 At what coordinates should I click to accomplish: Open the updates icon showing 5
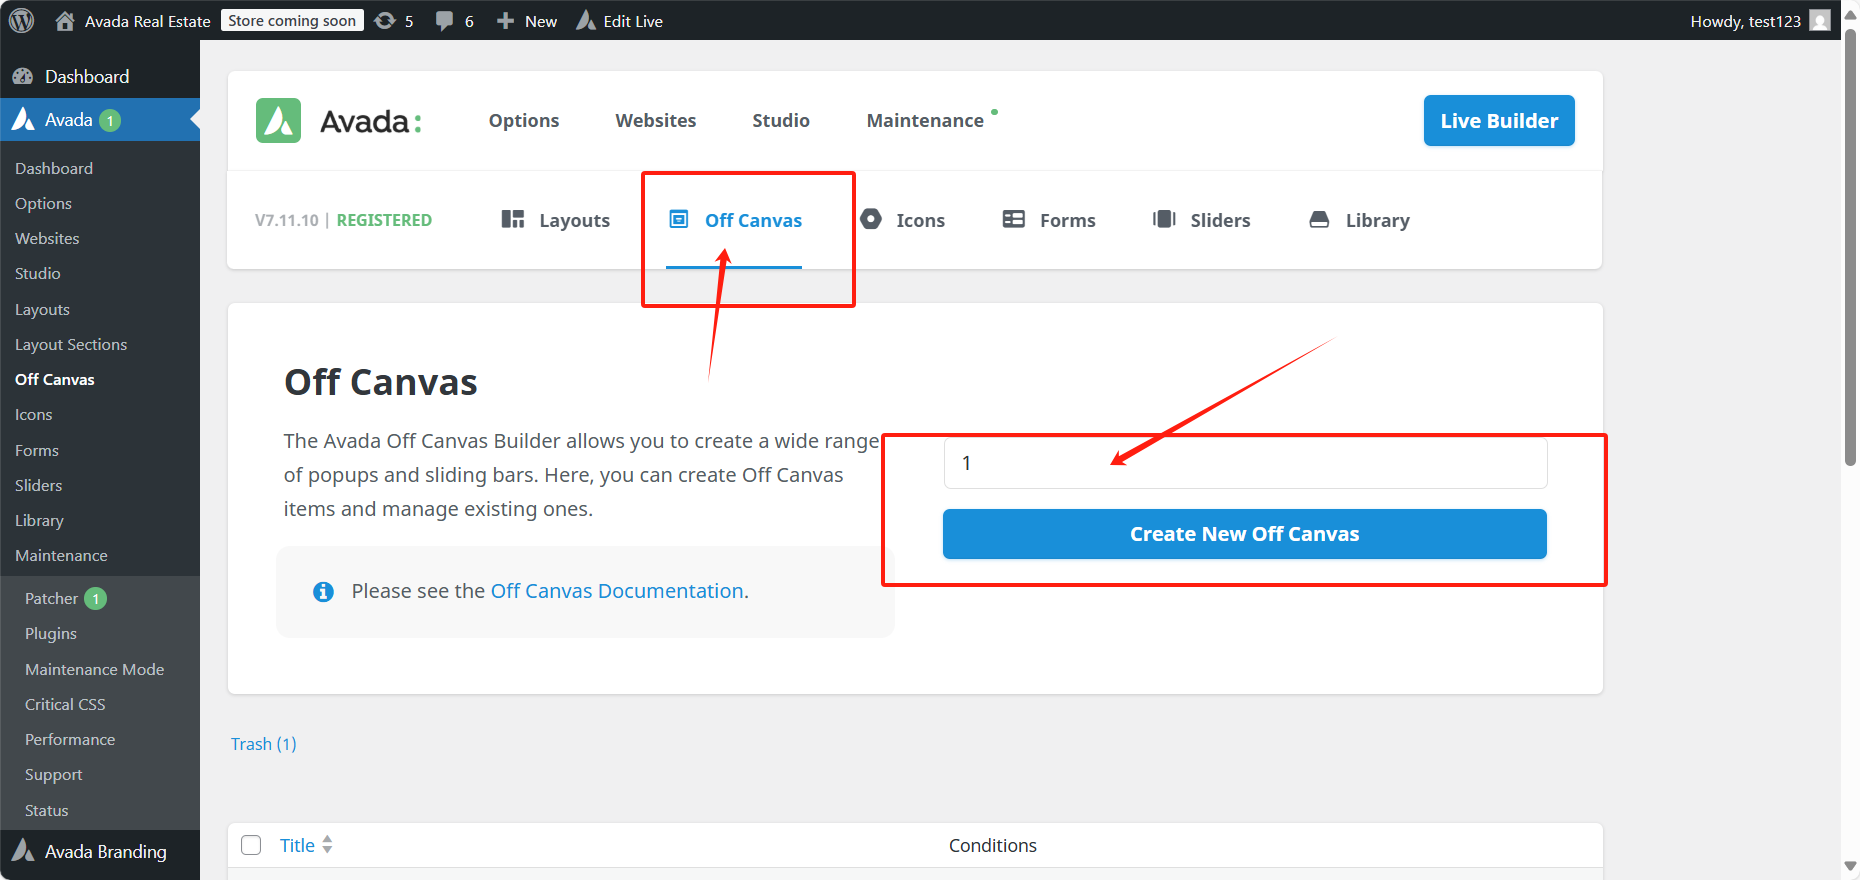[x=385, y=21]
